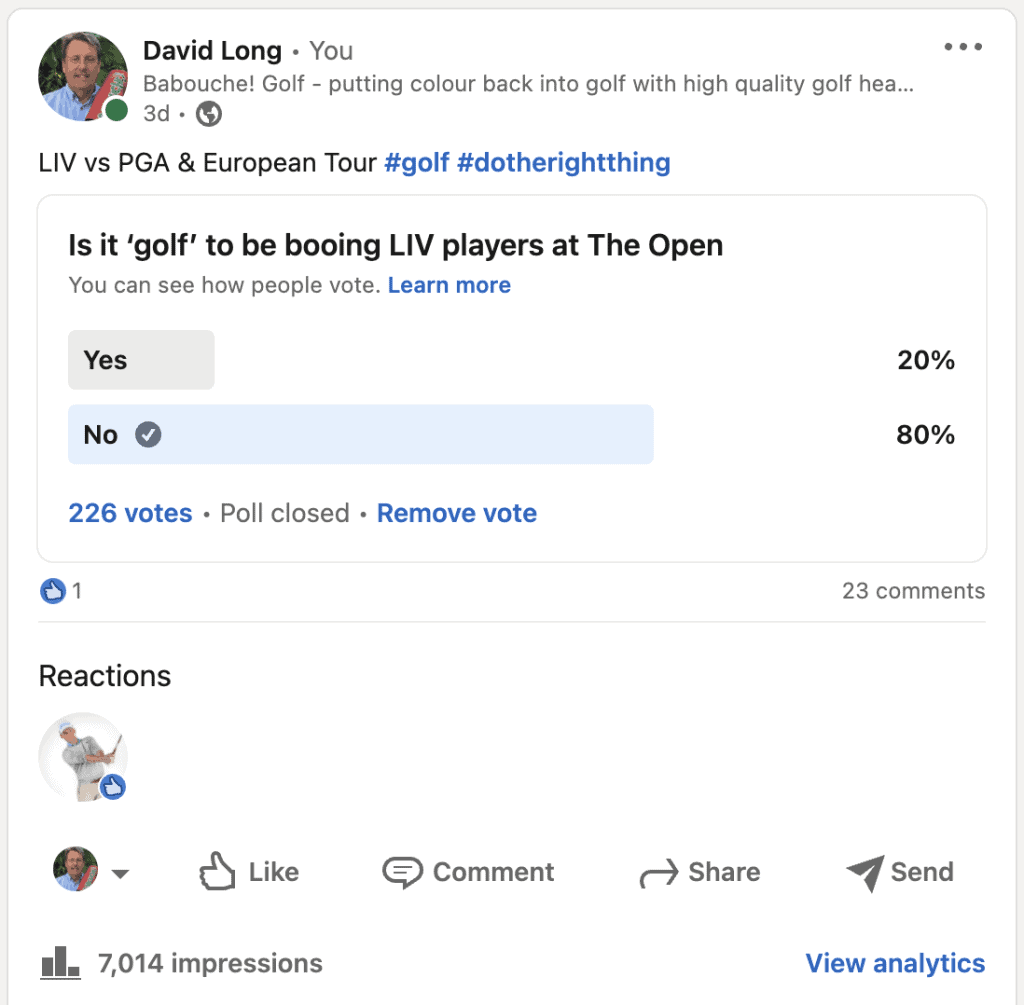Select the Yes poll option

click(x=141, y=360)
